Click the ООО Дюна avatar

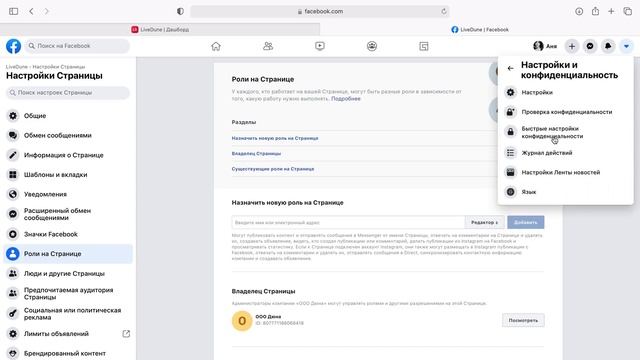[x=242, y=321]
